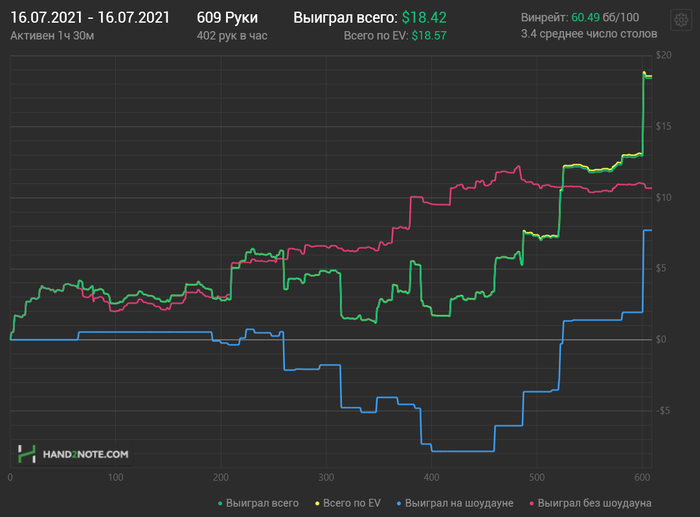Click the -$5 y-axis label
The height and width of the screenshot is (517, 700).
pyautogui.click(x=663, y=410)
